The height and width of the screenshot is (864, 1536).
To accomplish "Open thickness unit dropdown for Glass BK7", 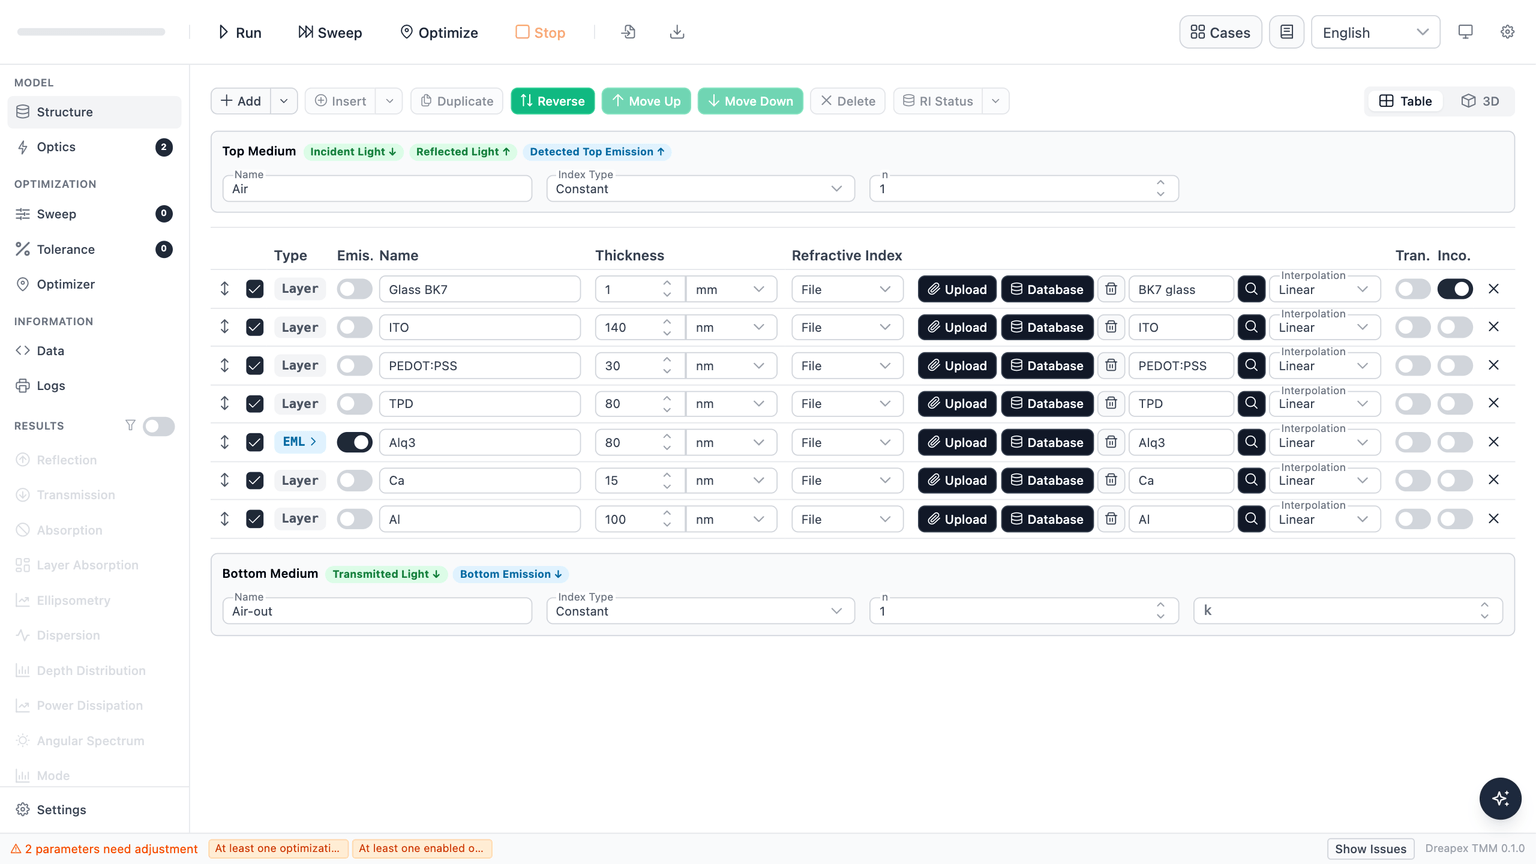I will pos(731,289).
